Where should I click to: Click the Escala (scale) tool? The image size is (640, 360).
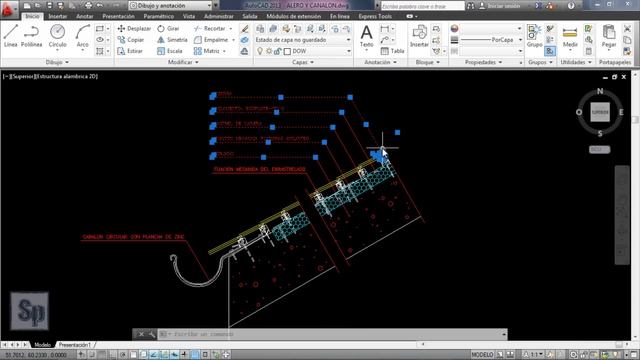point(170,51)
